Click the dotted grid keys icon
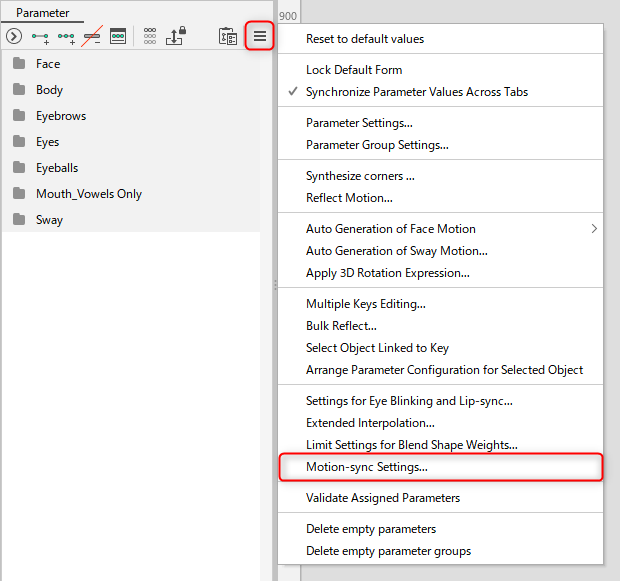This screenshot has height=581, width=620. click(150, 36)
